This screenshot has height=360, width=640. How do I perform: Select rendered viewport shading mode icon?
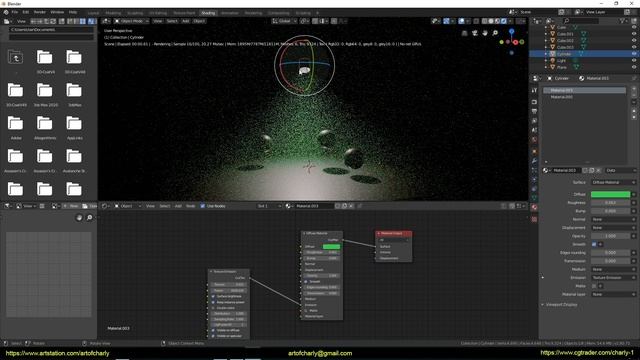[x=504, y=21]
